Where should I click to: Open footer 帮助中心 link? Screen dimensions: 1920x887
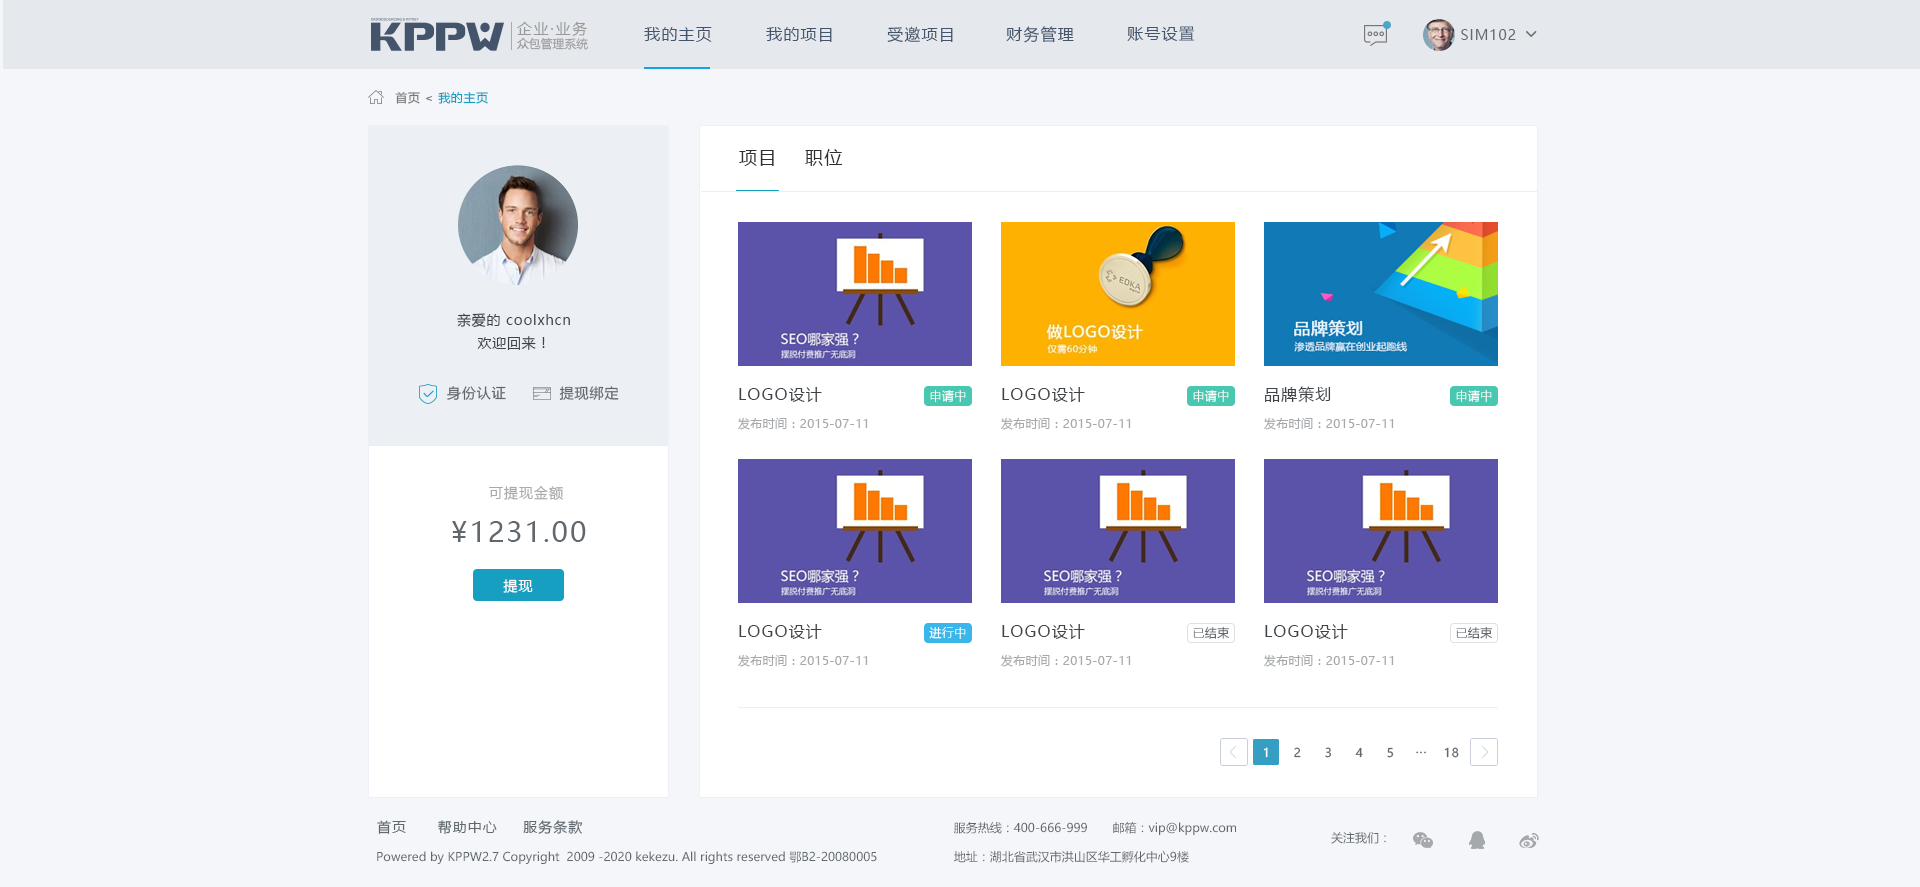click(x=467, y=827)
